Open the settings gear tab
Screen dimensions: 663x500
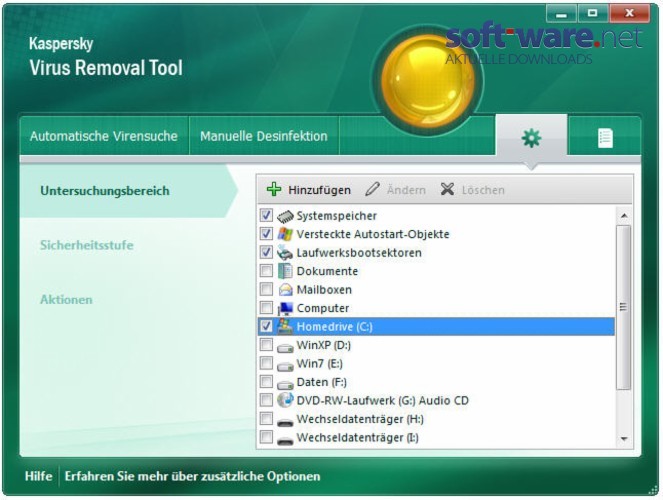point(531,137)
